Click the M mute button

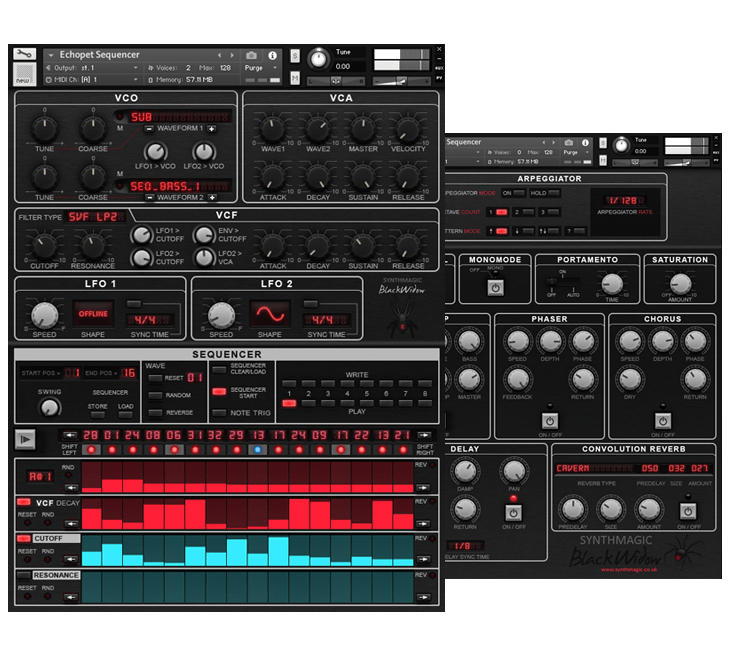(295, 78)
